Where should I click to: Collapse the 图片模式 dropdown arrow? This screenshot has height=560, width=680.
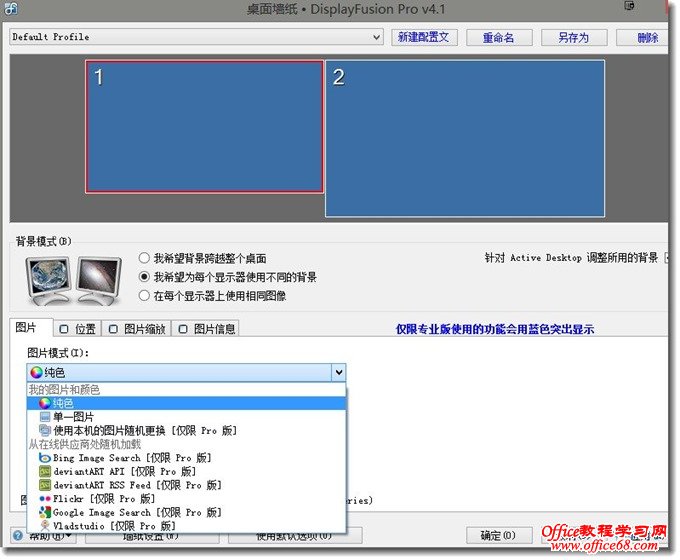pos(339,372)
